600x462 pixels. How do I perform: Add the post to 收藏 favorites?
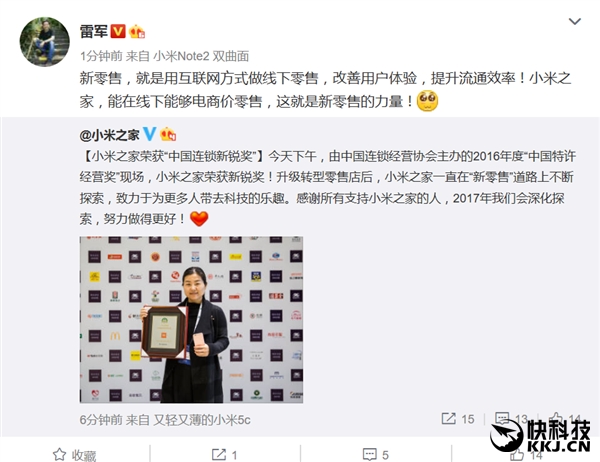(75, 455)
